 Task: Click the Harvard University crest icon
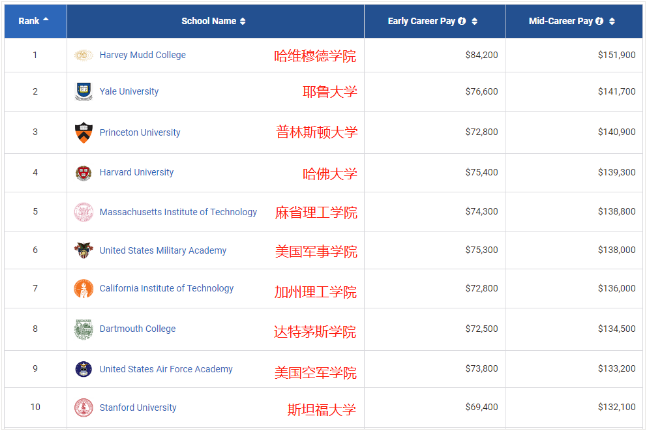[84, 173]
